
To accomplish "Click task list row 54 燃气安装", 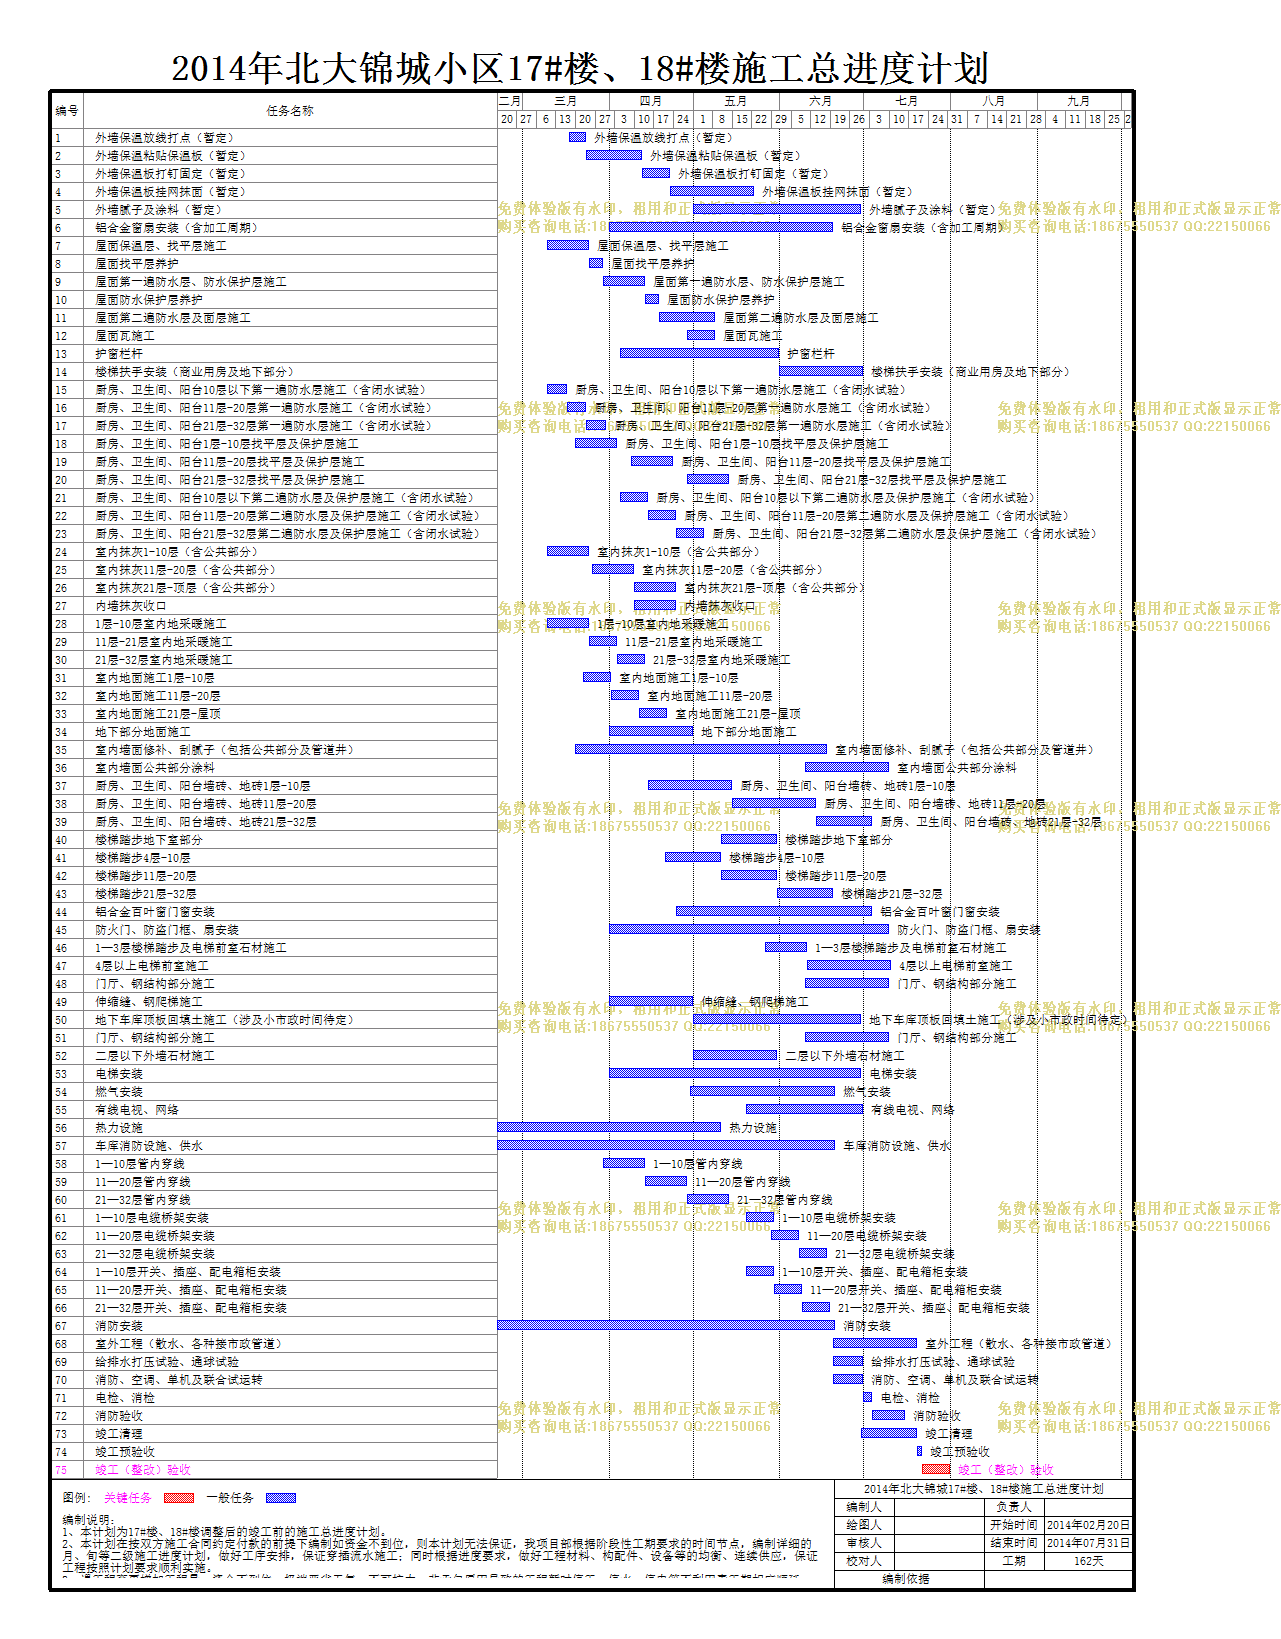I will [275, 1092].
